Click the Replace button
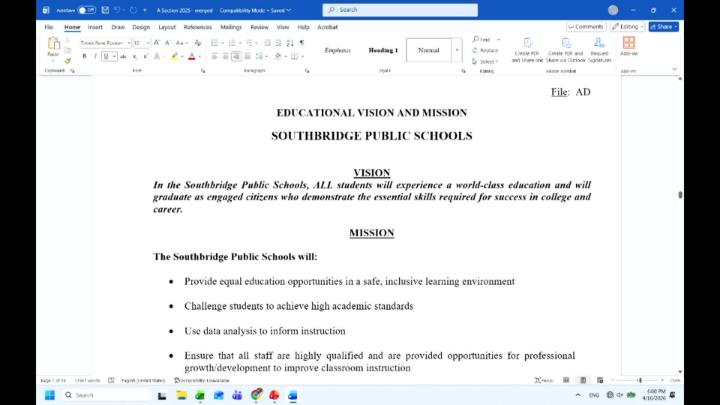Image resolution: width=720 pixels, height=405 pixels. click(x=485, y=51)
